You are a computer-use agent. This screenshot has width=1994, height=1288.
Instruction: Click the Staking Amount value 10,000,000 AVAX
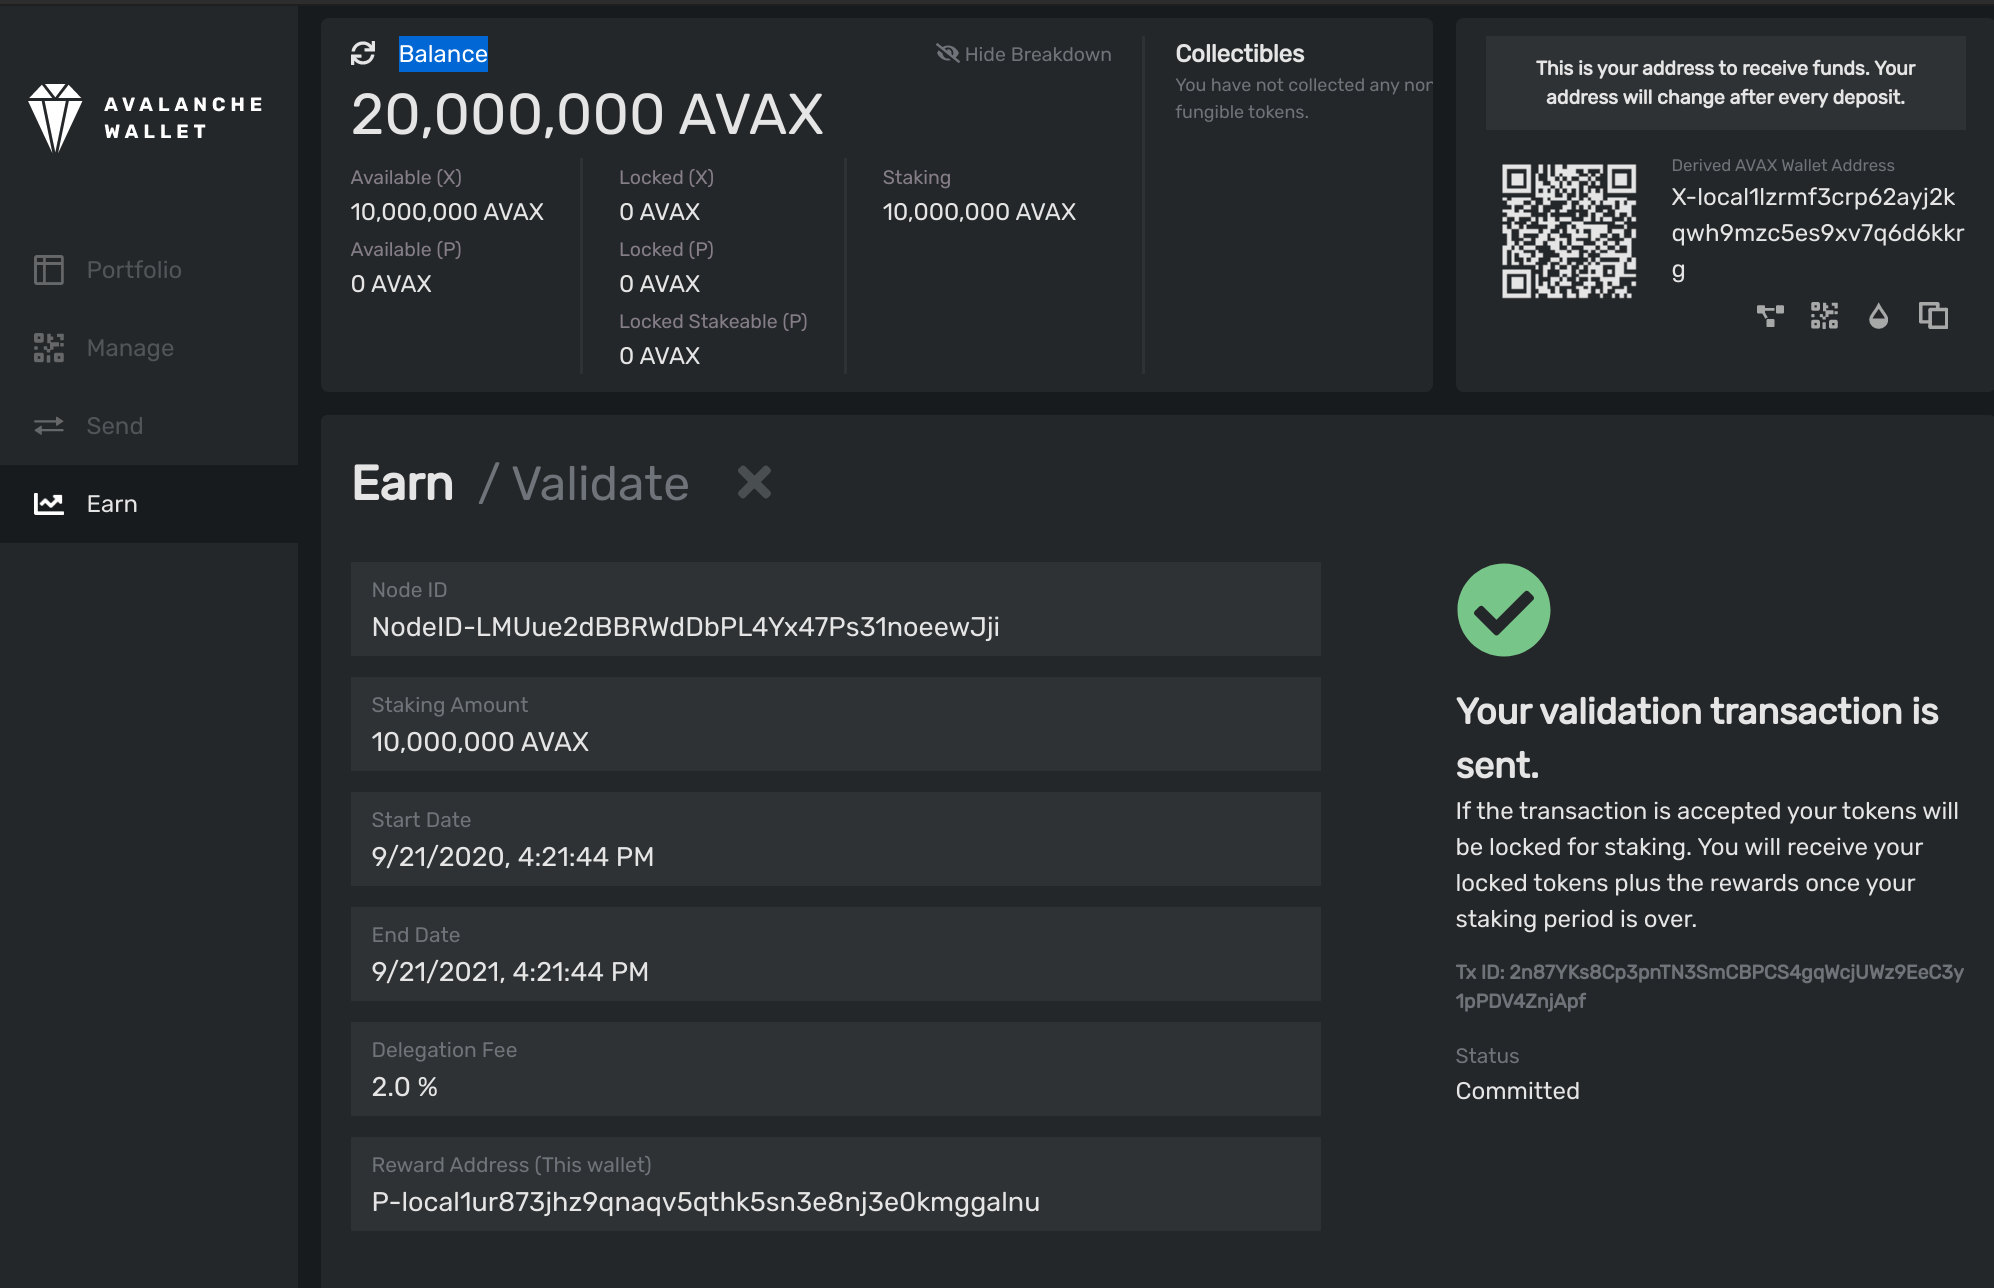pyautogui.click(x=480, y=742)
